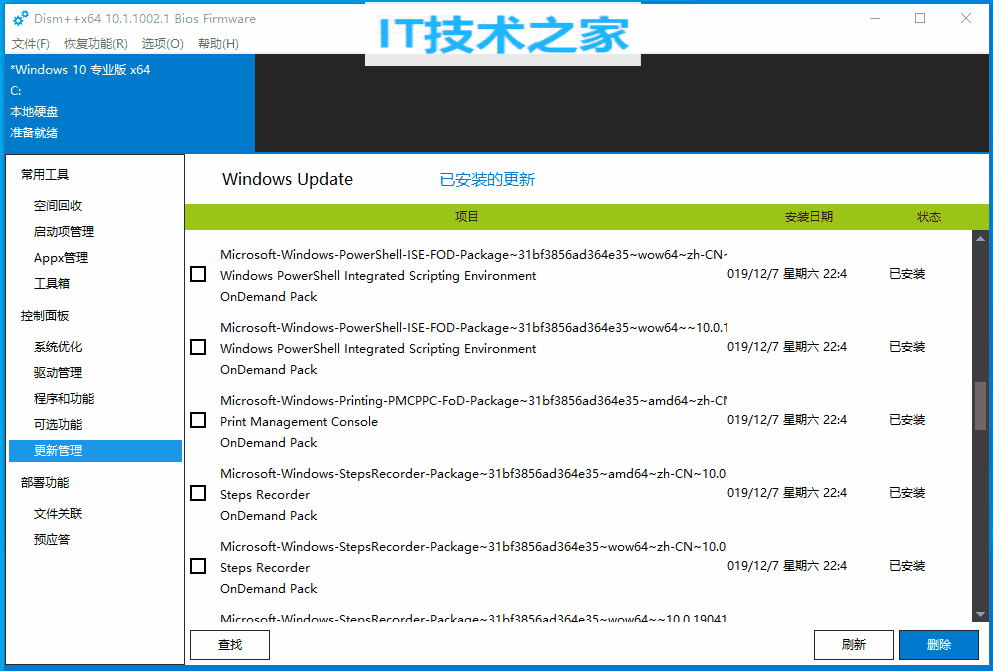Open the 帮助(H) menu
Image resolution: width=993 pixels, height=671 pixels.
click(x=218, y=44)
